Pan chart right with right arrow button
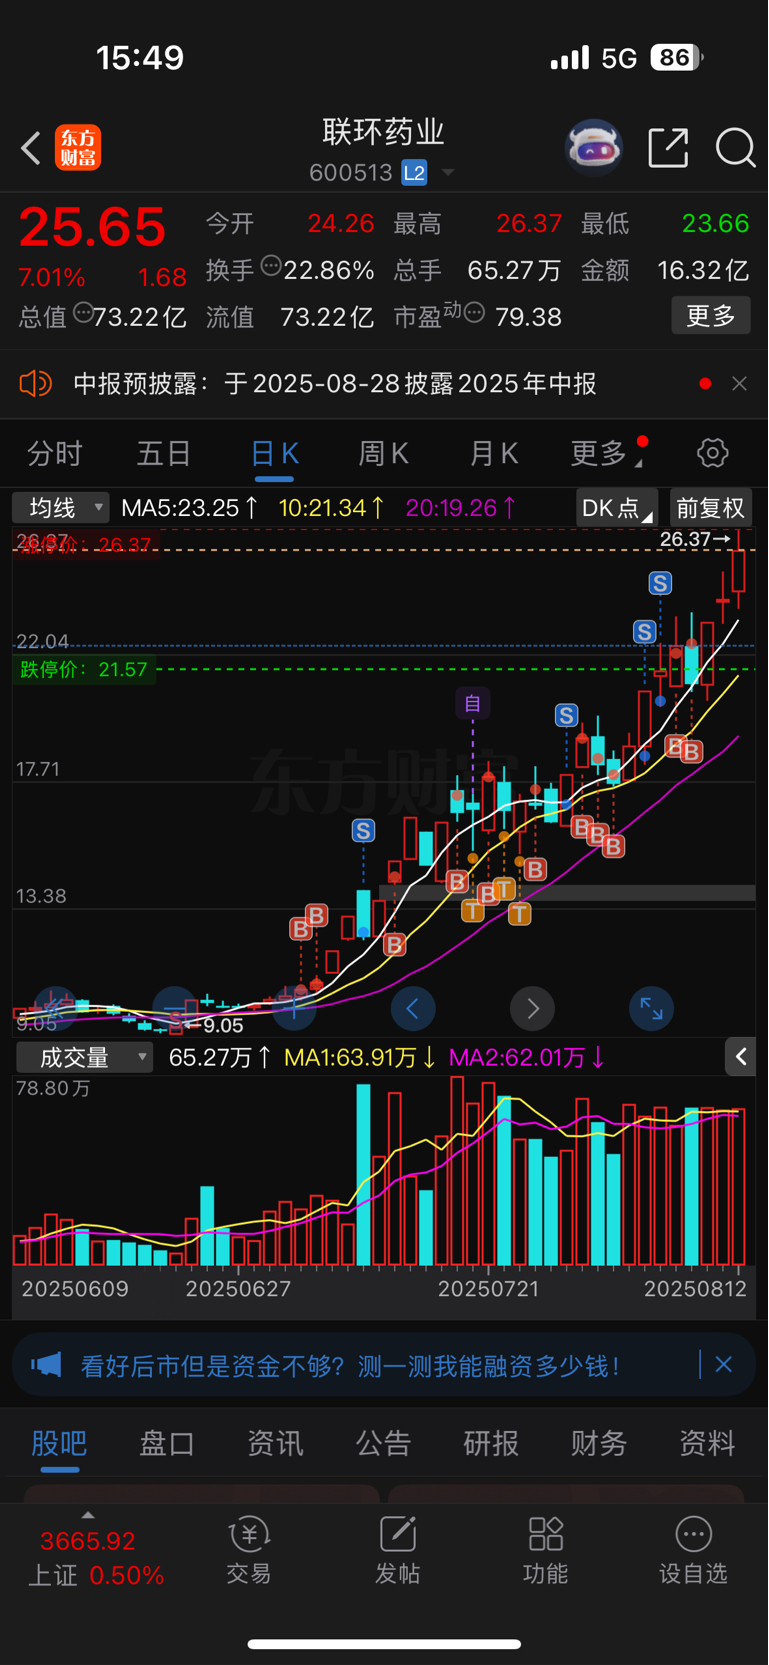Image resolution: width=769 pixels, height=1665 pixels. 533,1009
